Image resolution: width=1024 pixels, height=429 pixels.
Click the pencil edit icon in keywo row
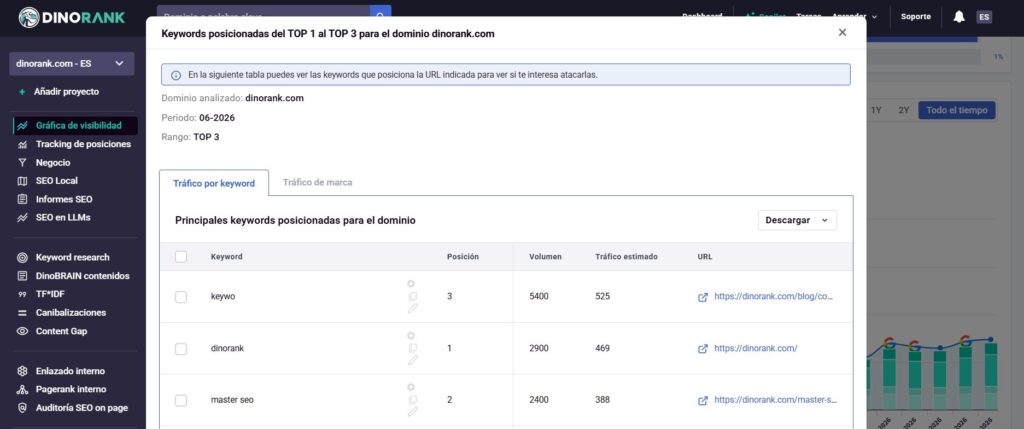pos(412,308)
